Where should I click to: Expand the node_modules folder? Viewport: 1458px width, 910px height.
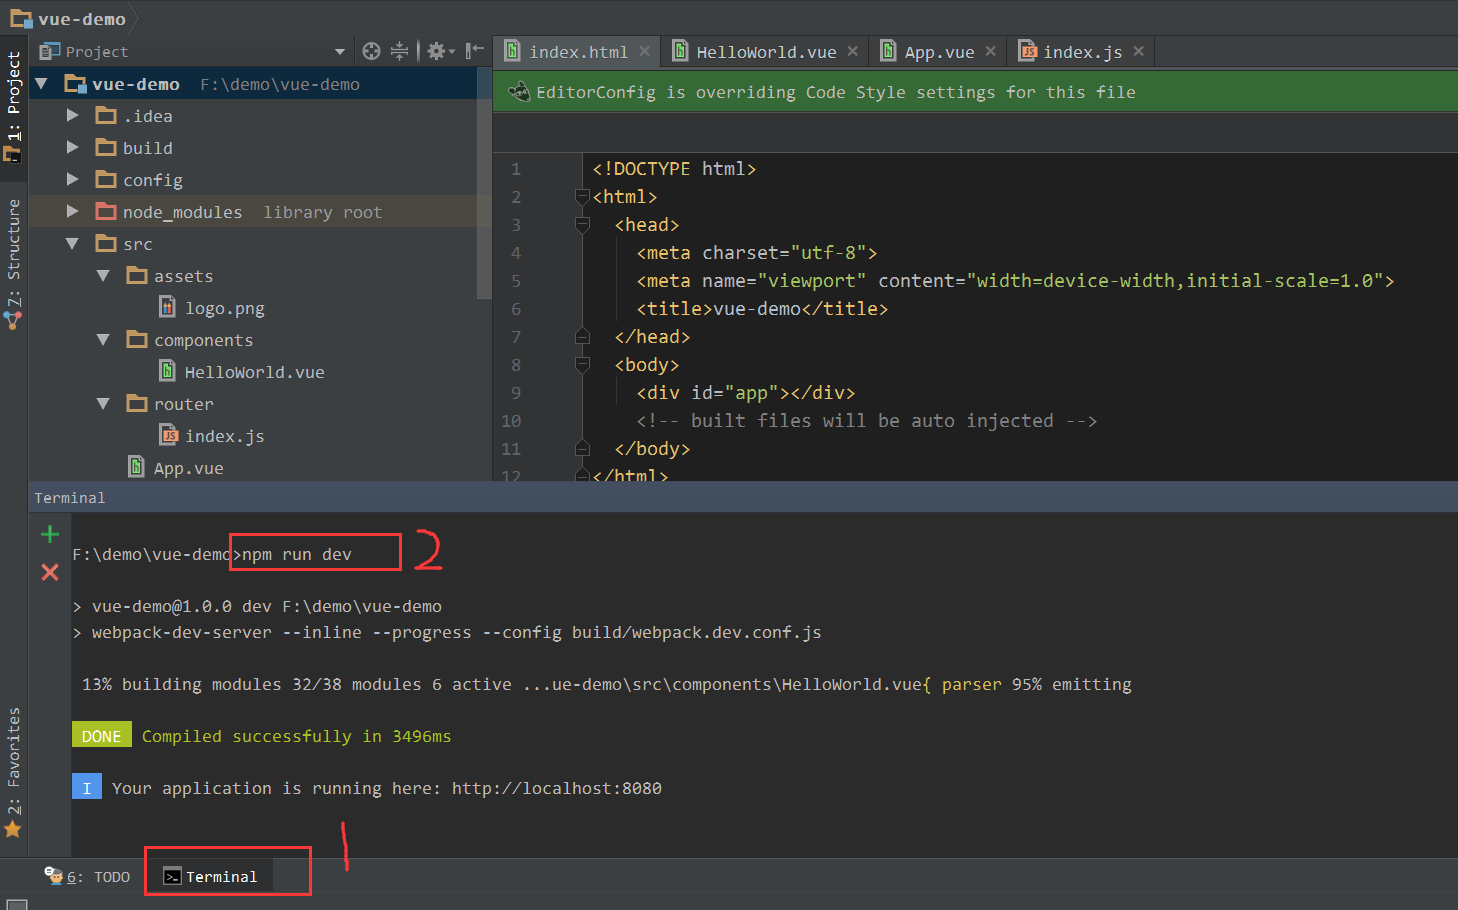[x=72, y=212]
